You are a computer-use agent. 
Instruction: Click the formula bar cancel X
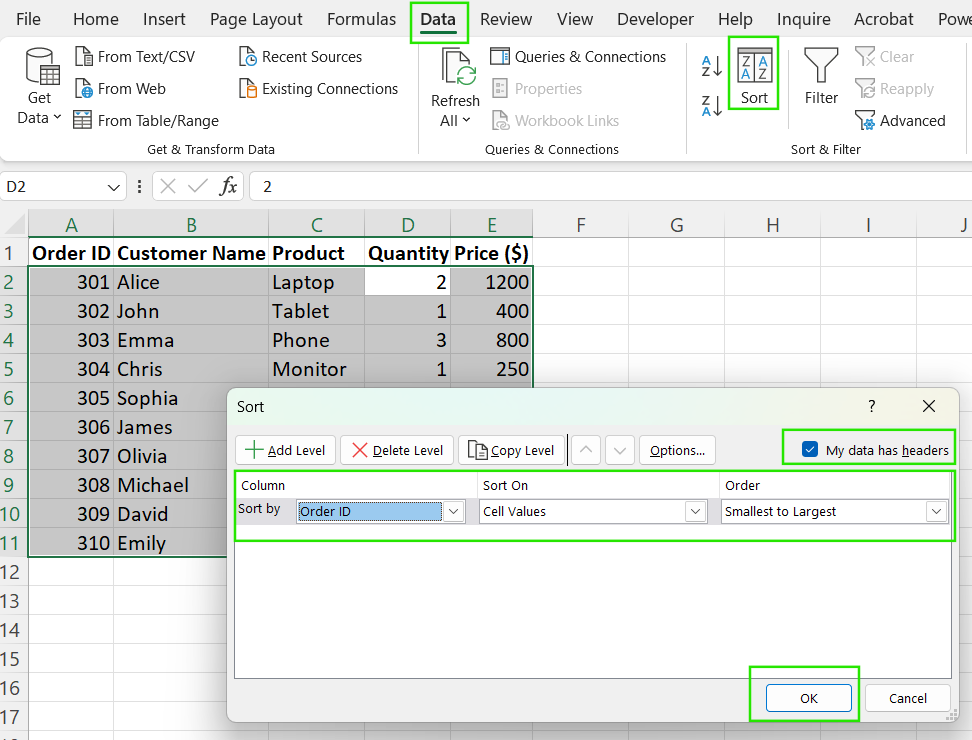168,186
